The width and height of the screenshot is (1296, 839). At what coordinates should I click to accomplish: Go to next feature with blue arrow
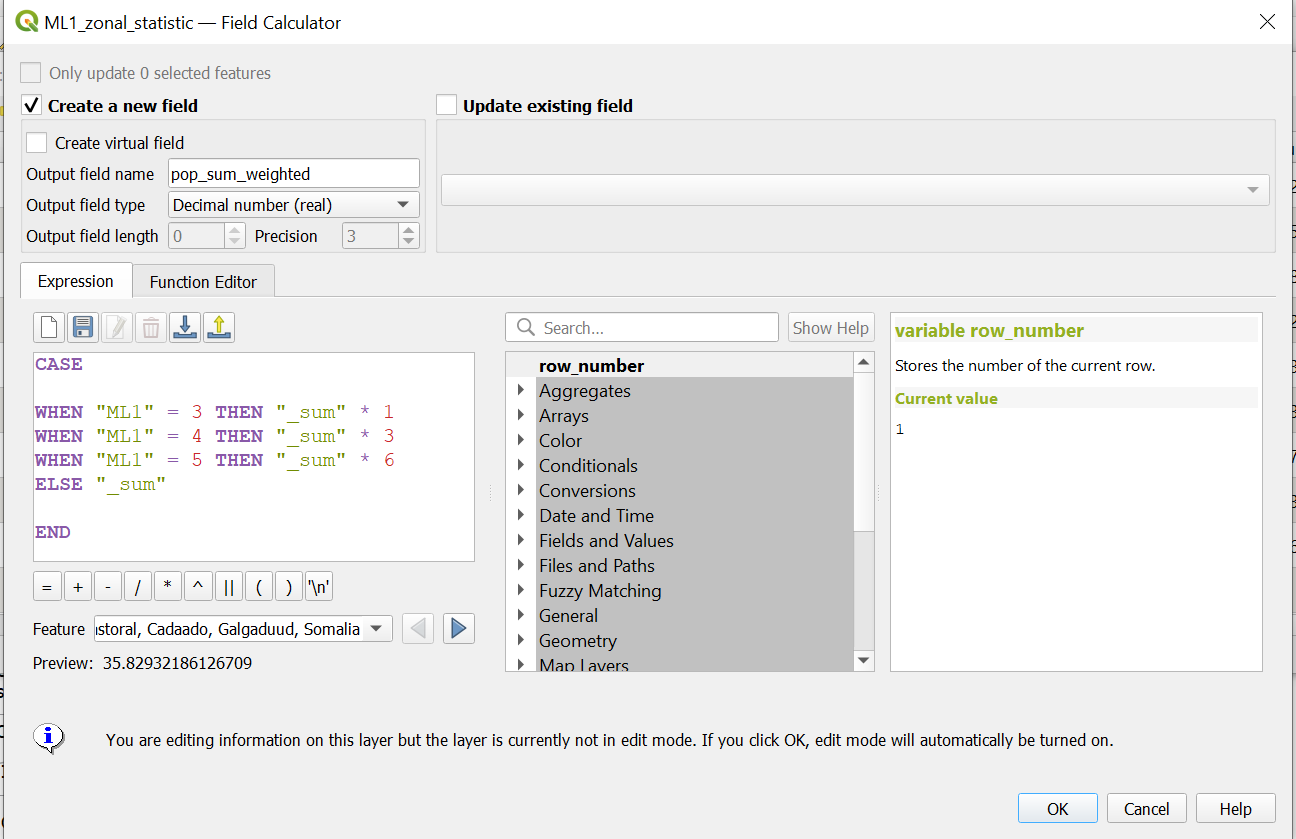[x=458, y=629]
